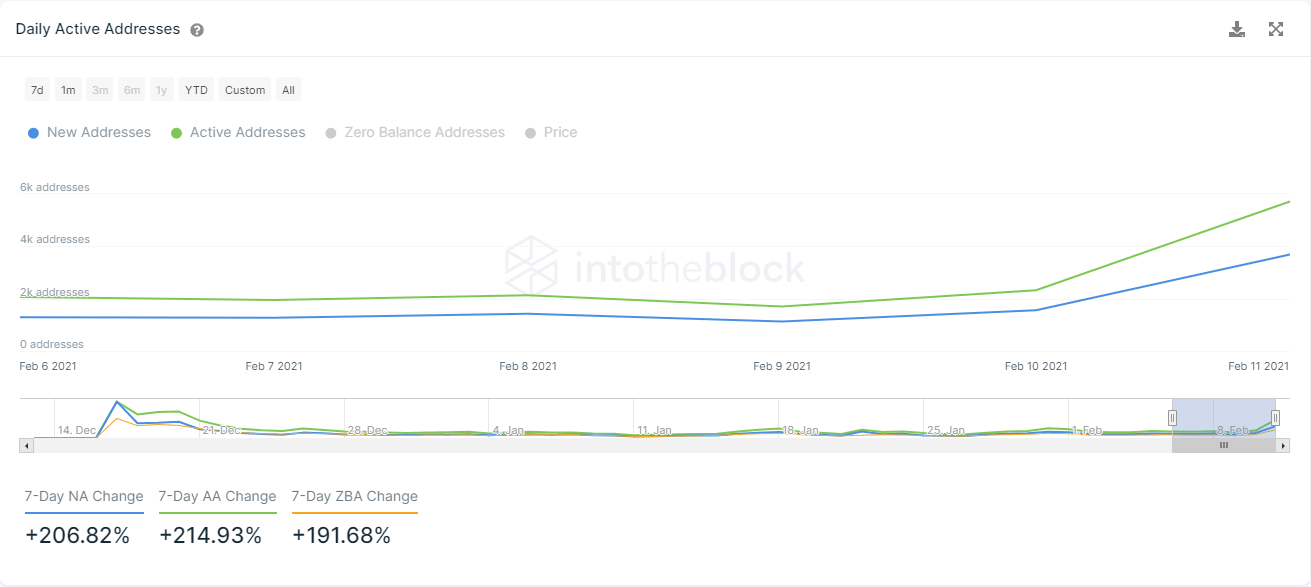The height and width of the screenshot is (587, 1311).
Task: Click the 7-Day AA Change tab
Action: click(217, 497)
